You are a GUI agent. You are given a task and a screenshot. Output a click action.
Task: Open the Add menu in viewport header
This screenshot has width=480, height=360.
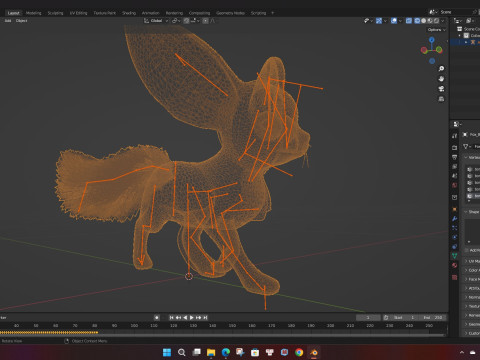point(8,21)
